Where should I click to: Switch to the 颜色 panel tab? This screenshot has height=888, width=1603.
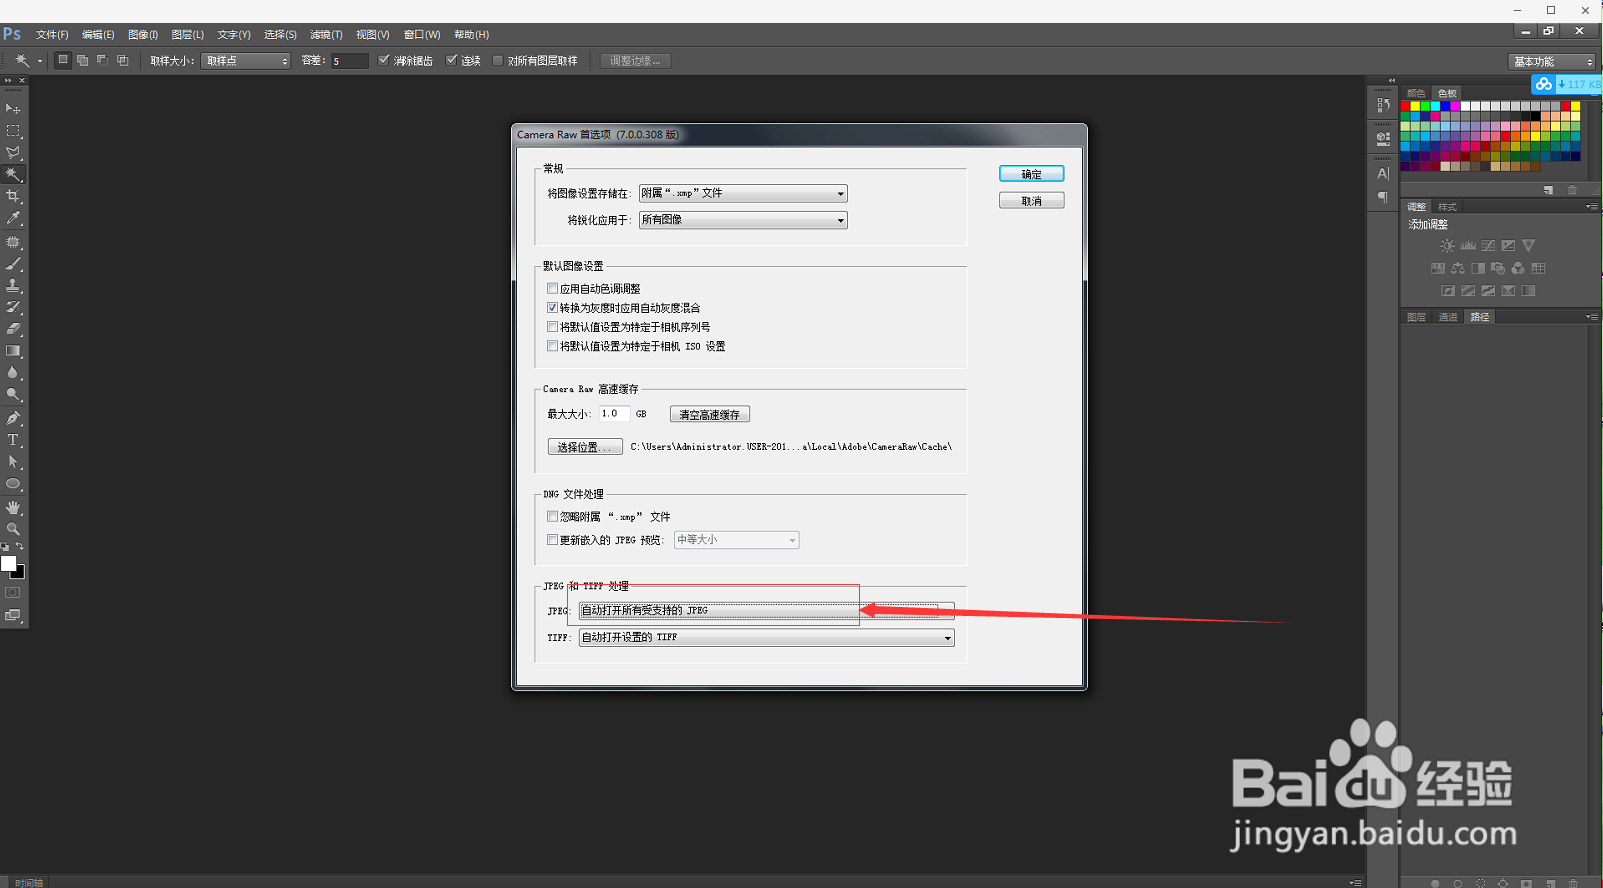click(x=1416, y=93)
